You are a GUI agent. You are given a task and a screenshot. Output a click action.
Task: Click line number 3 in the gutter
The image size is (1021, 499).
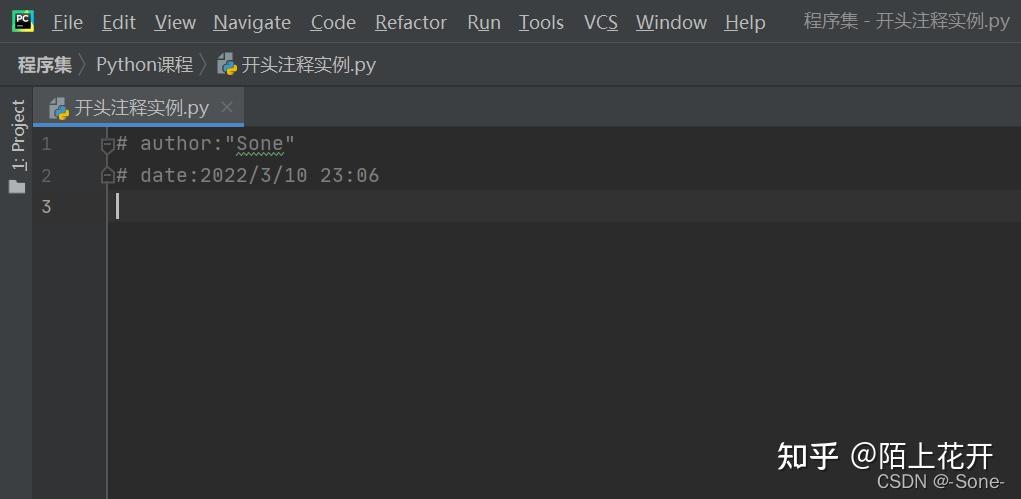[46, 207]
